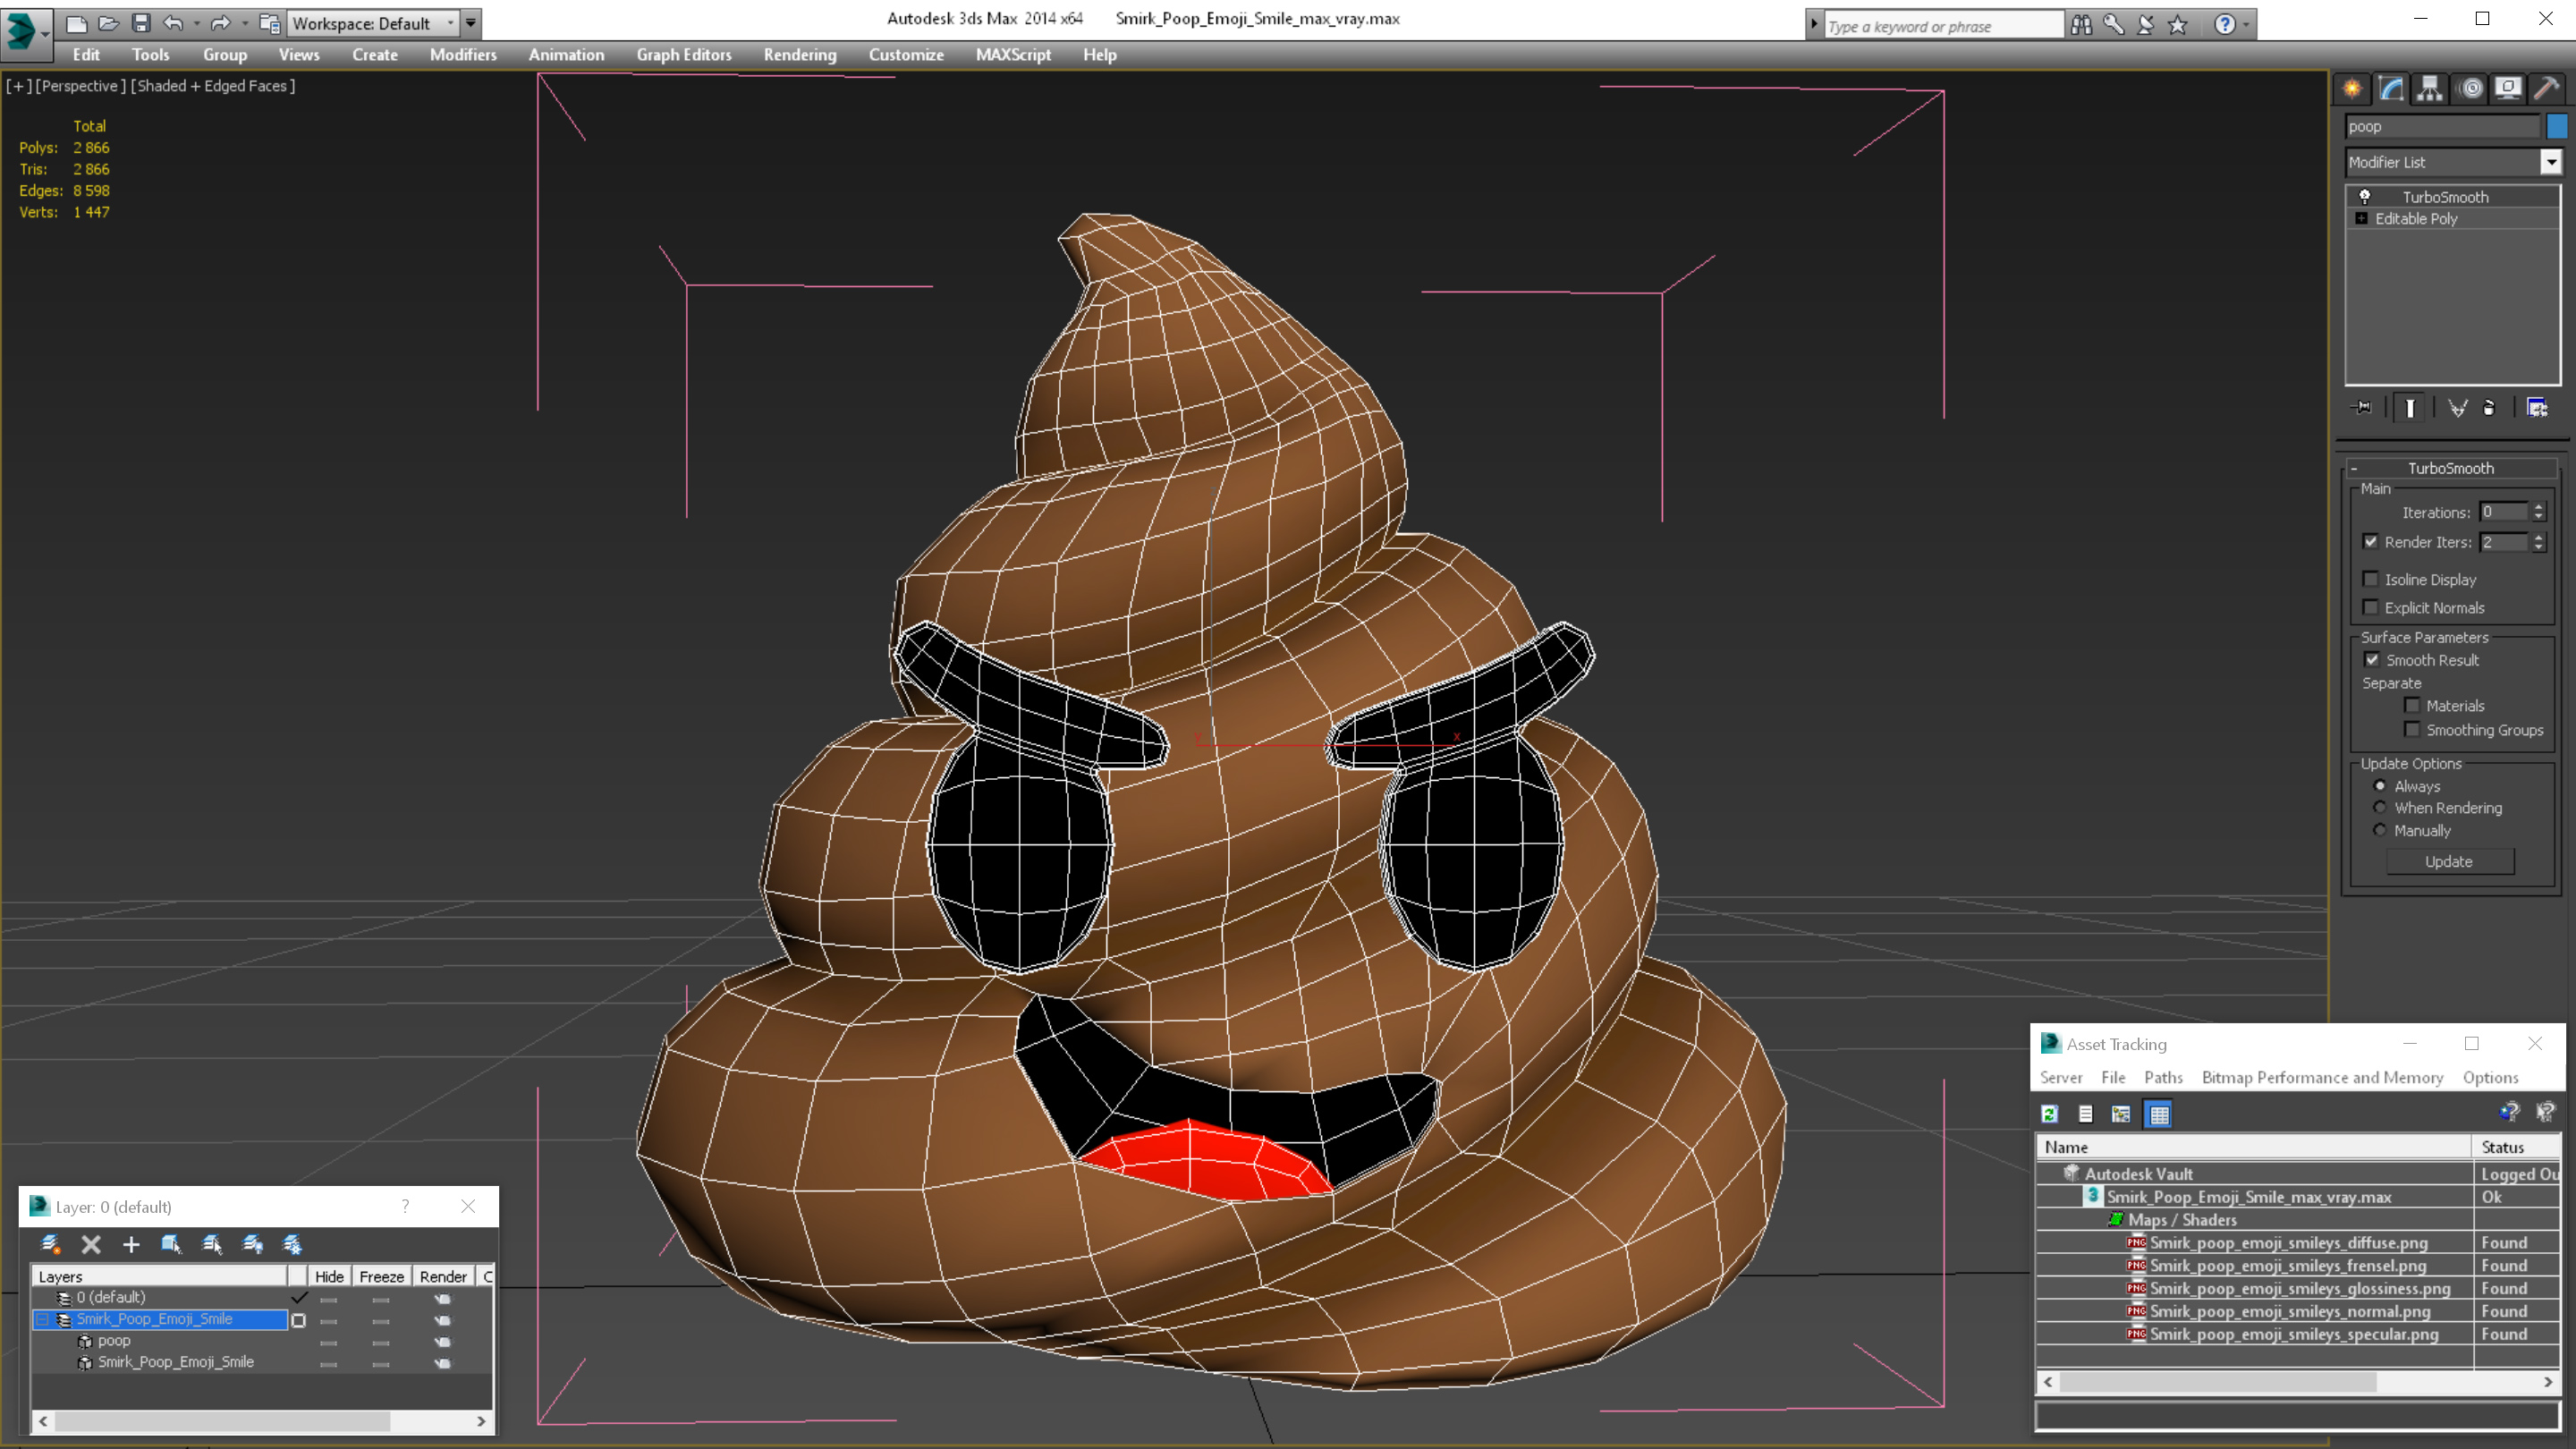Toggle Show End Result icon
2576x1449 pixels.
(x=2410, y=407)
